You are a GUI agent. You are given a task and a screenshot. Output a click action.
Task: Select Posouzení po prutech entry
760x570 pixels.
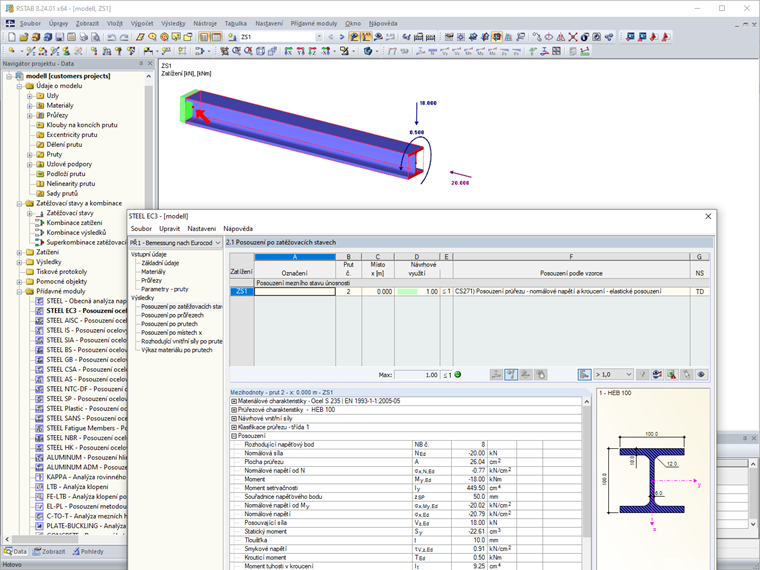pyautogui.click(x=169, y=324)
